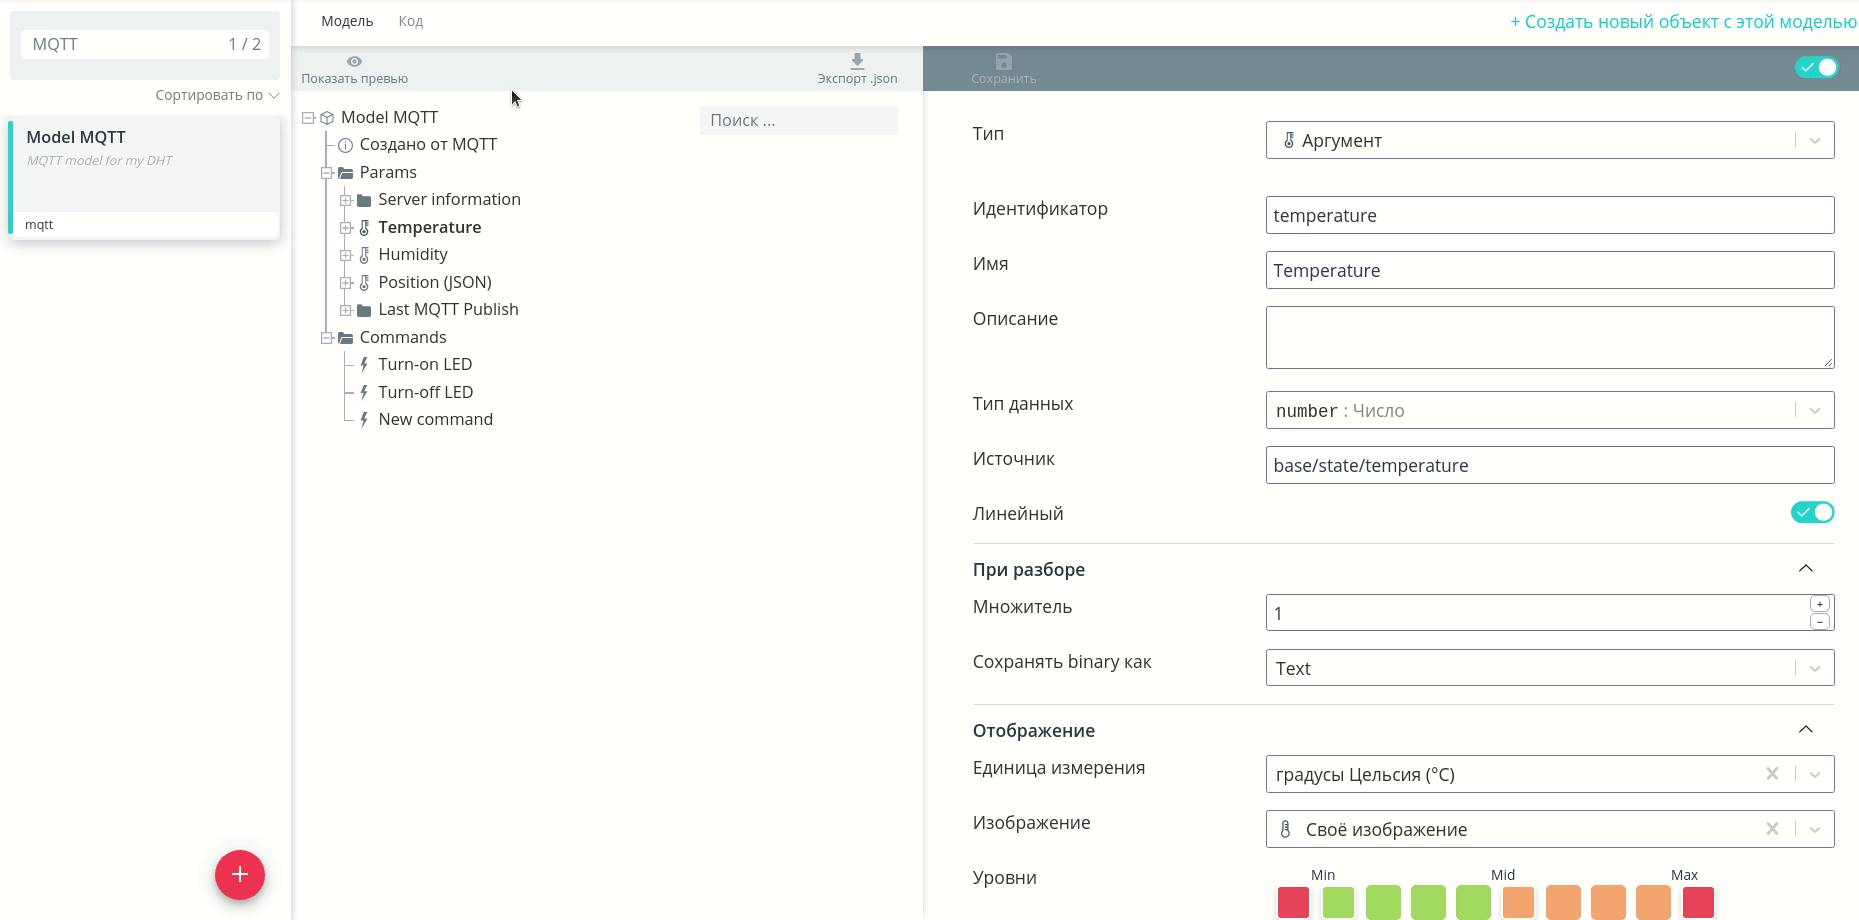
Task: Decrement the Множитель value with minus stepper
Action: [1820, 622]
